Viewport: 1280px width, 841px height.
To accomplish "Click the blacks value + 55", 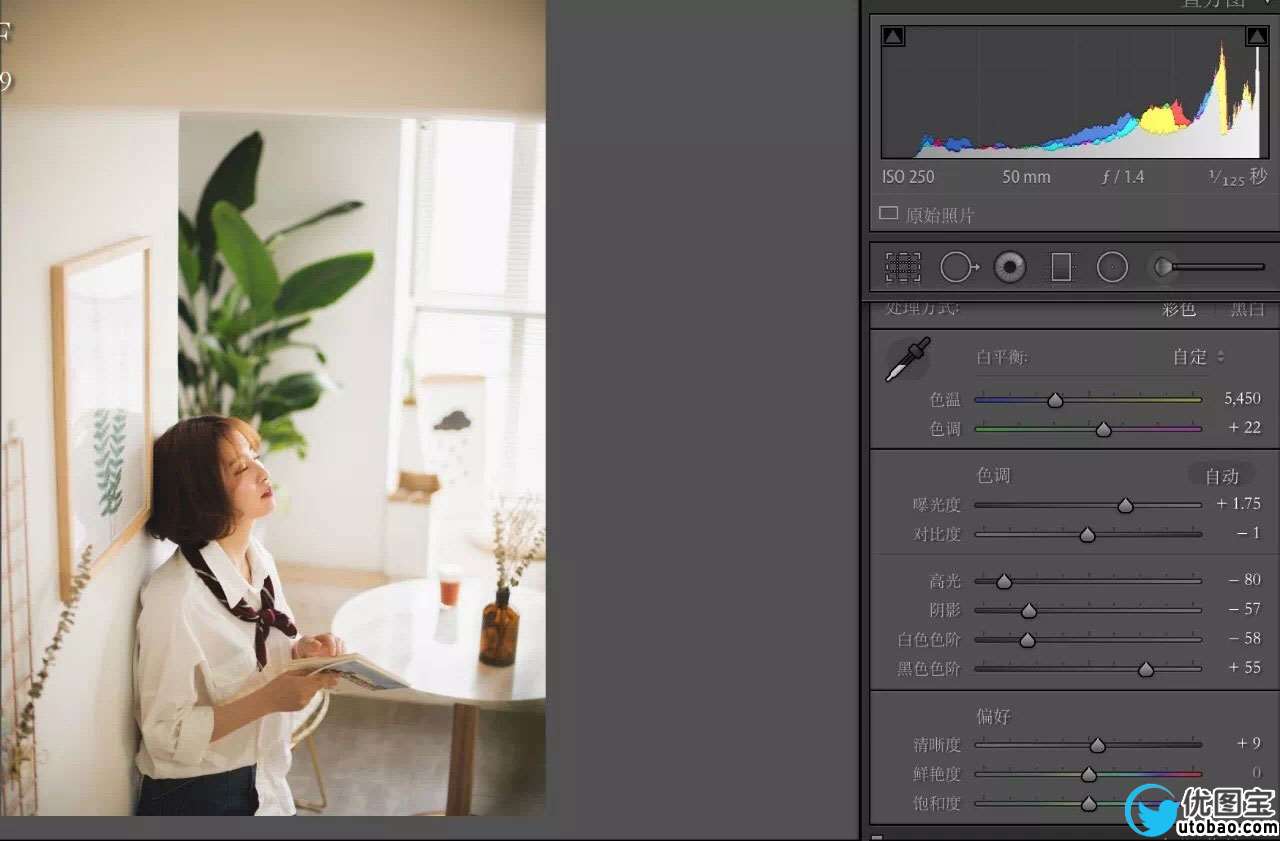I will click(x=1245, y=667).
